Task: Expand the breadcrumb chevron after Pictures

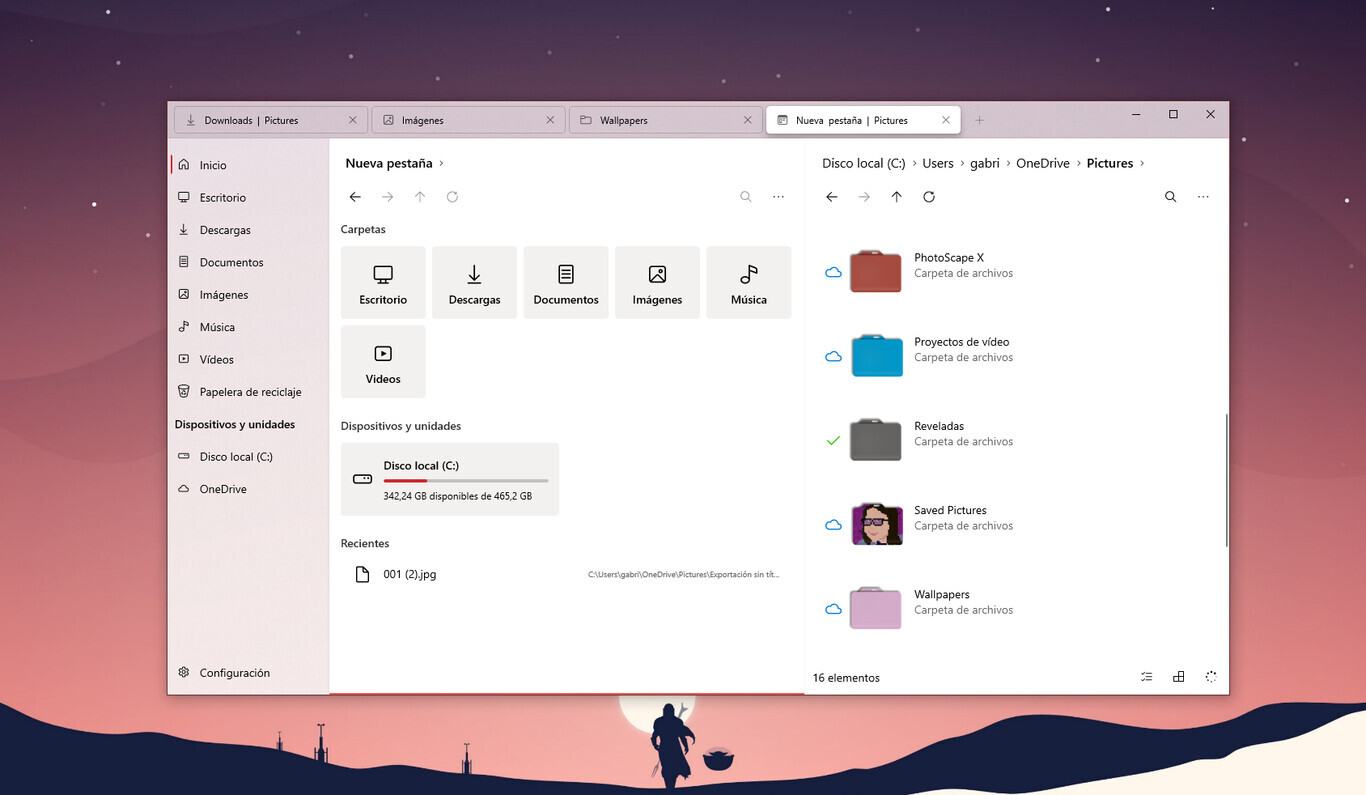Action: click(1142, 163)
